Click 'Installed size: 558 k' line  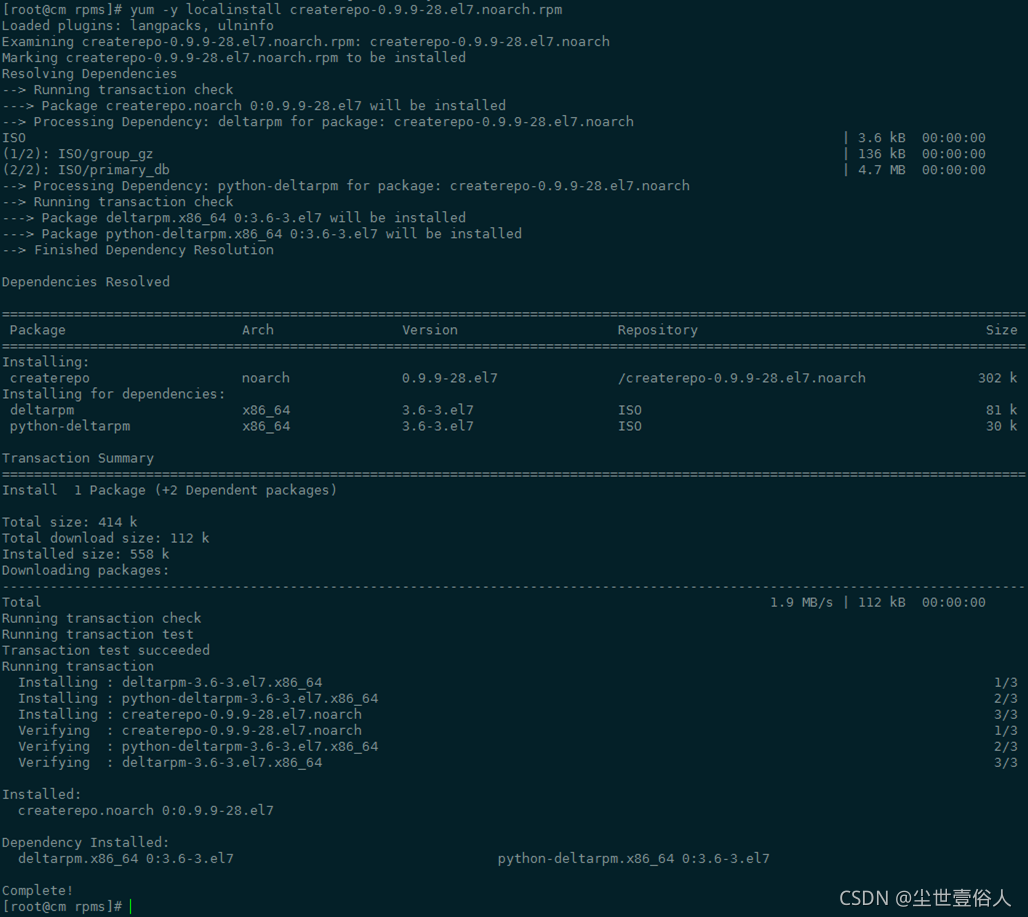coord(85,555)
